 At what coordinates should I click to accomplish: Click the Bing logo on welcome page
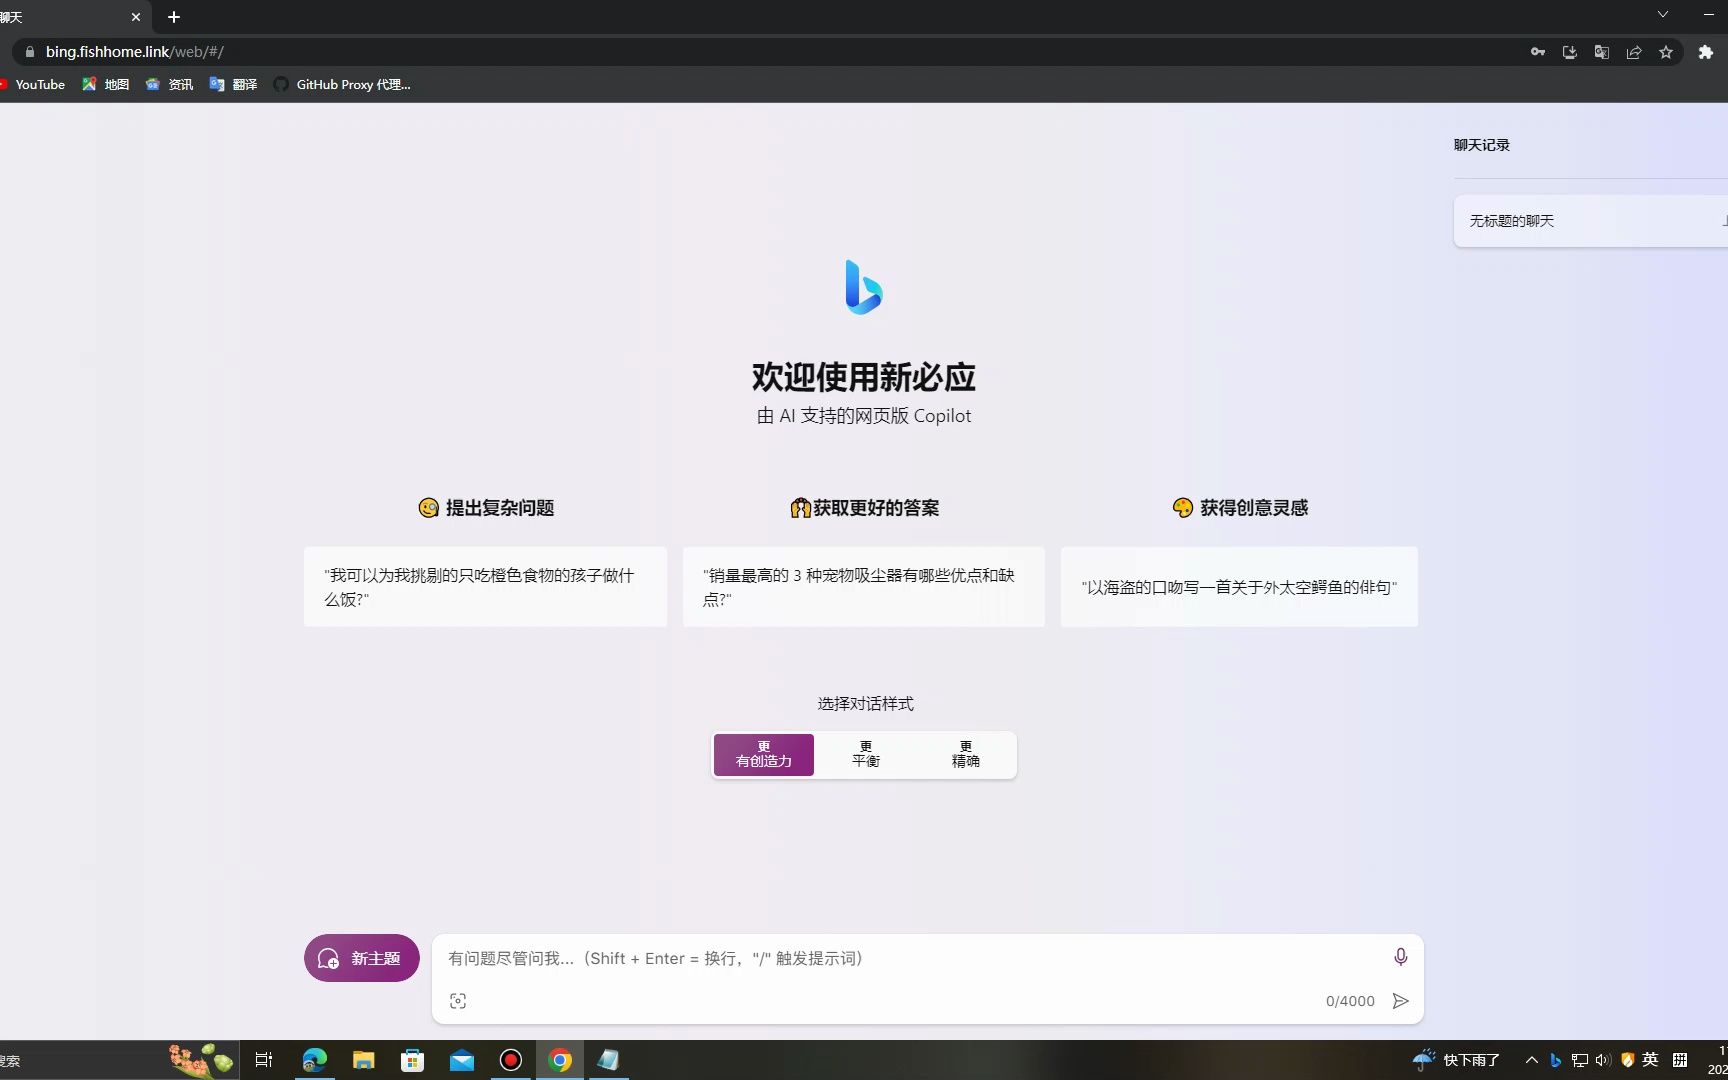coord(864,287)
